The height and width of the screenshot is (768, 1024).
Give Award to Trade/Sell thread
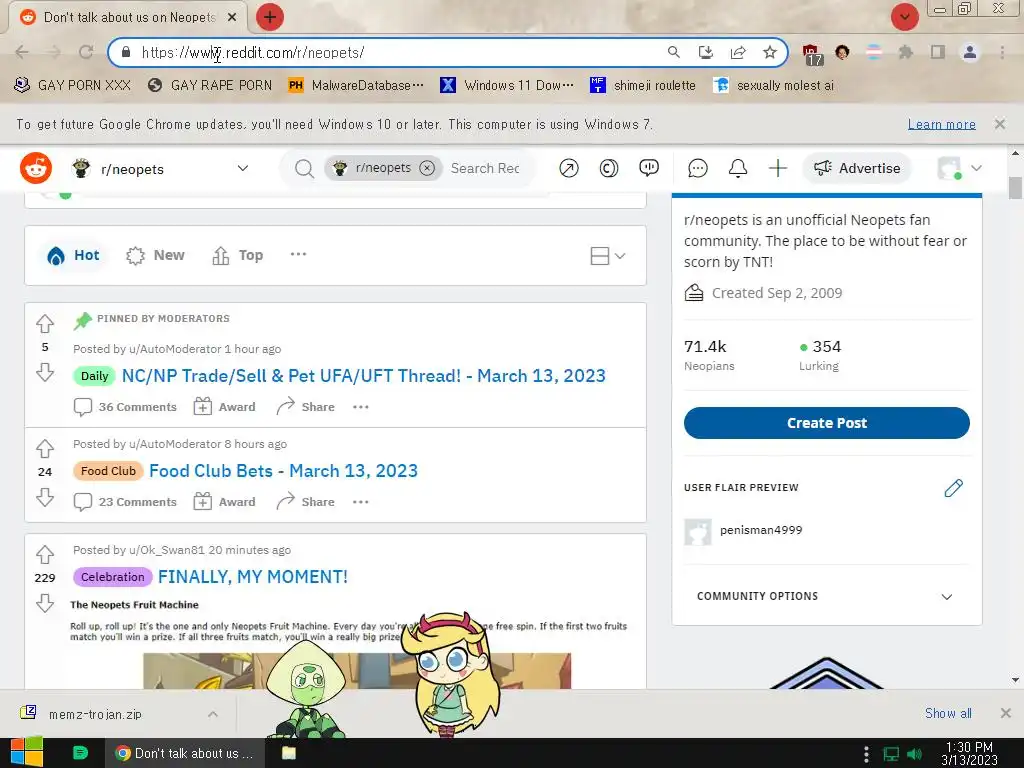pyautogui.click(x=225, y=407)
